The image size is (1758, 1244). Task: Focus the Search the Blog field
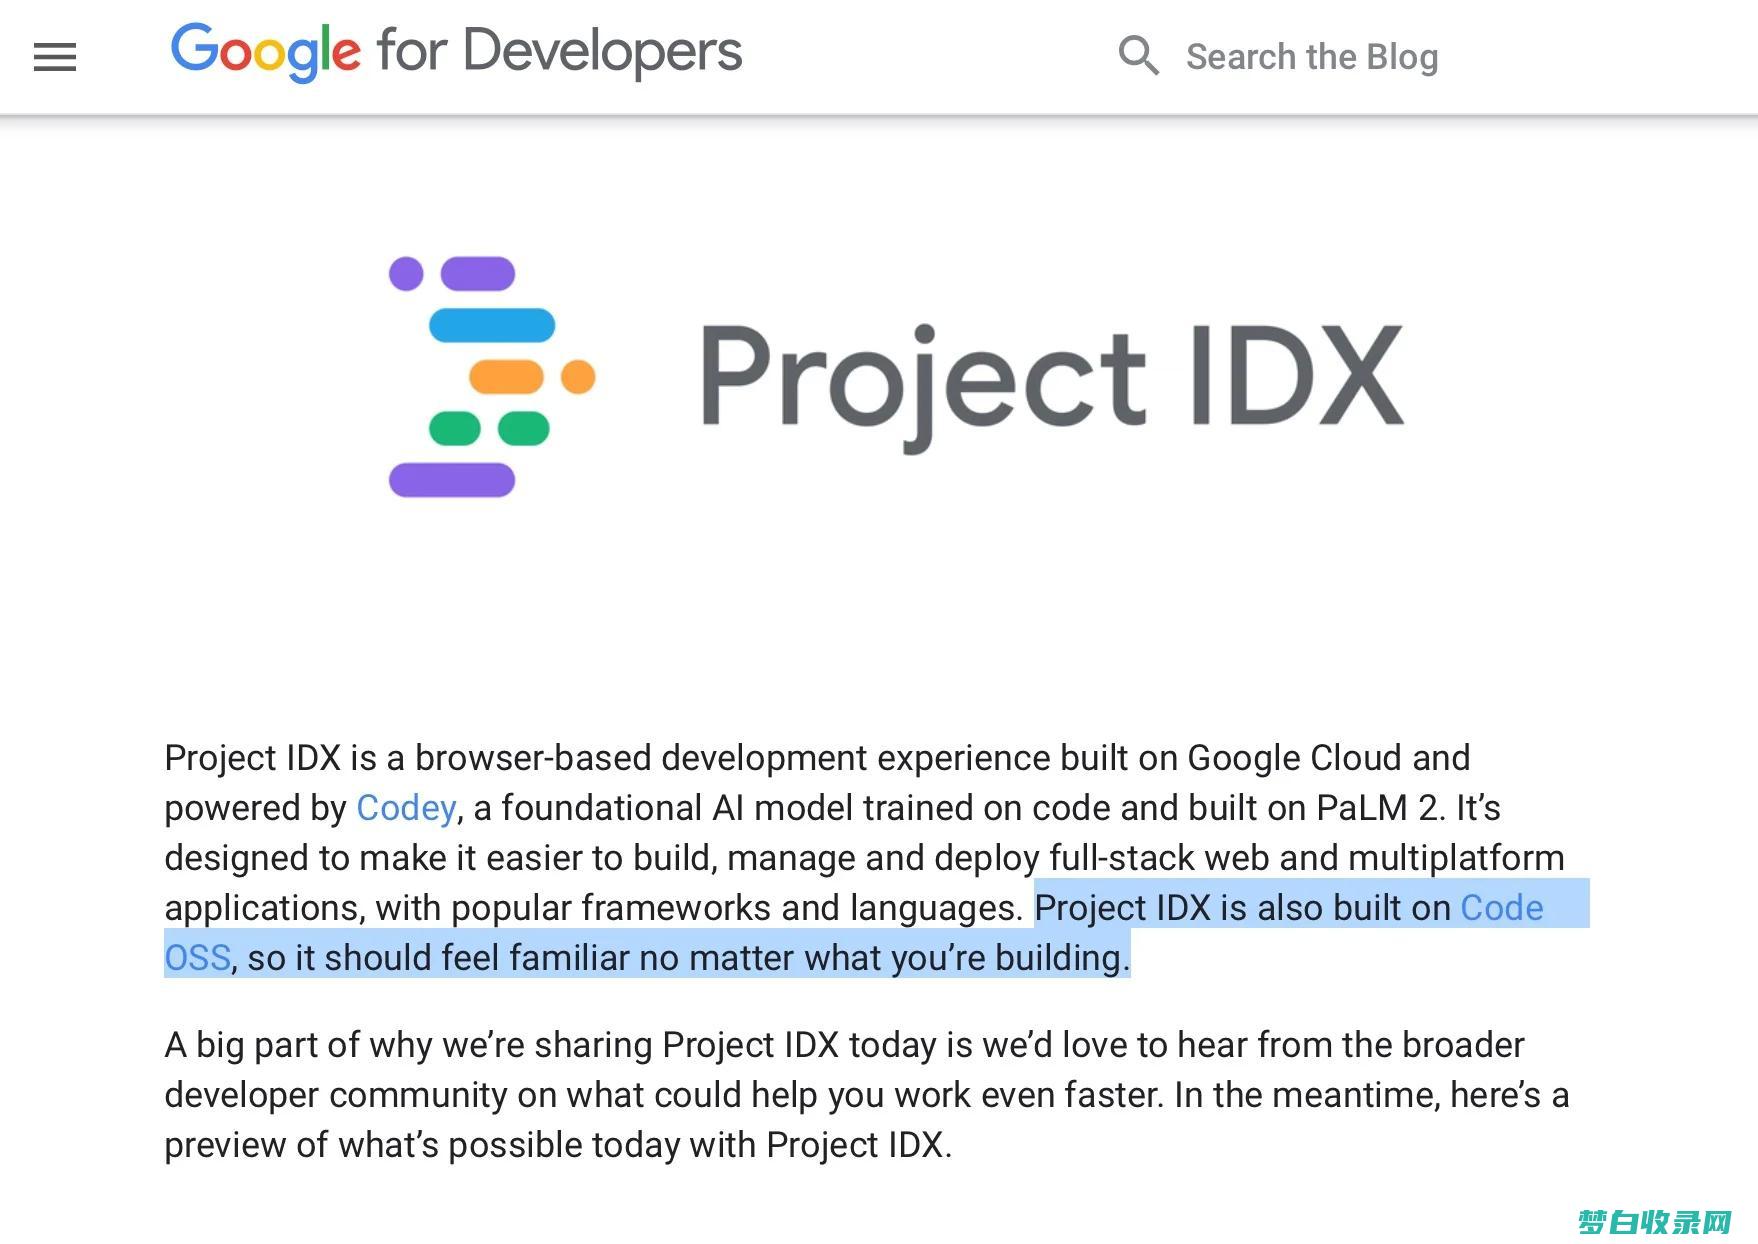coord(1311,57)
